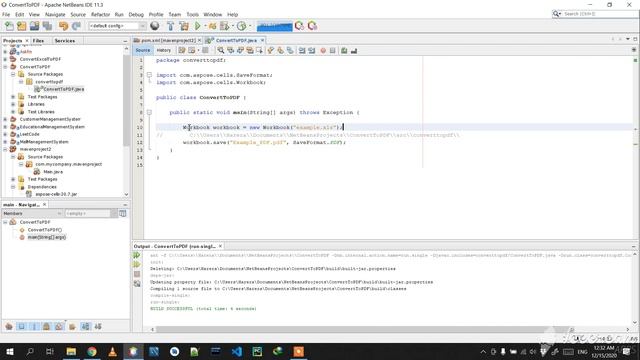Toggle Sort by Name in Navigator
This screenshot has width=640, height=360.
click(x=85, y=327)
